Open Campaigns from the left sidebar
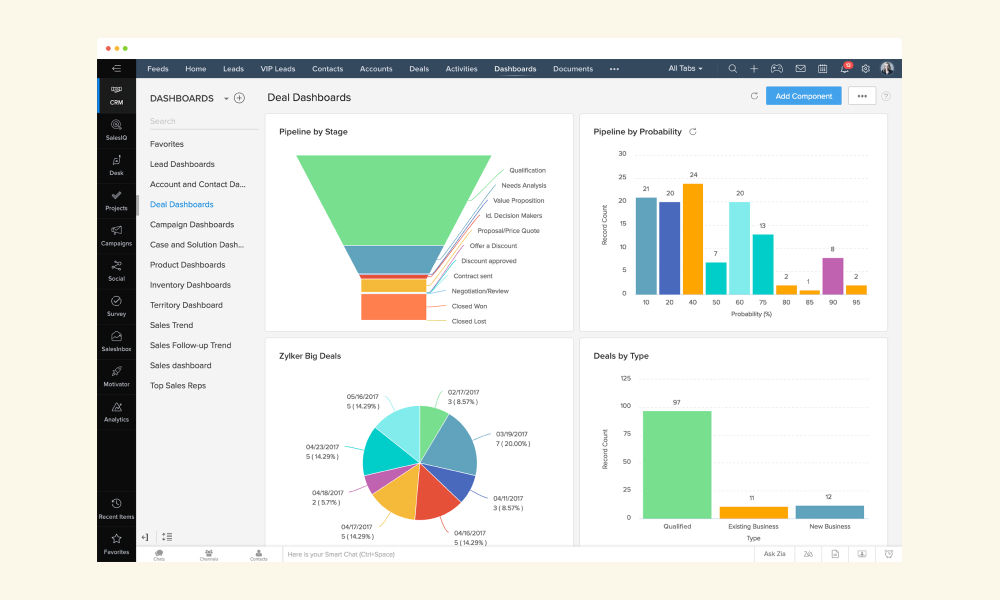The width and height of the screenshot is (1000, 600). 116,235
